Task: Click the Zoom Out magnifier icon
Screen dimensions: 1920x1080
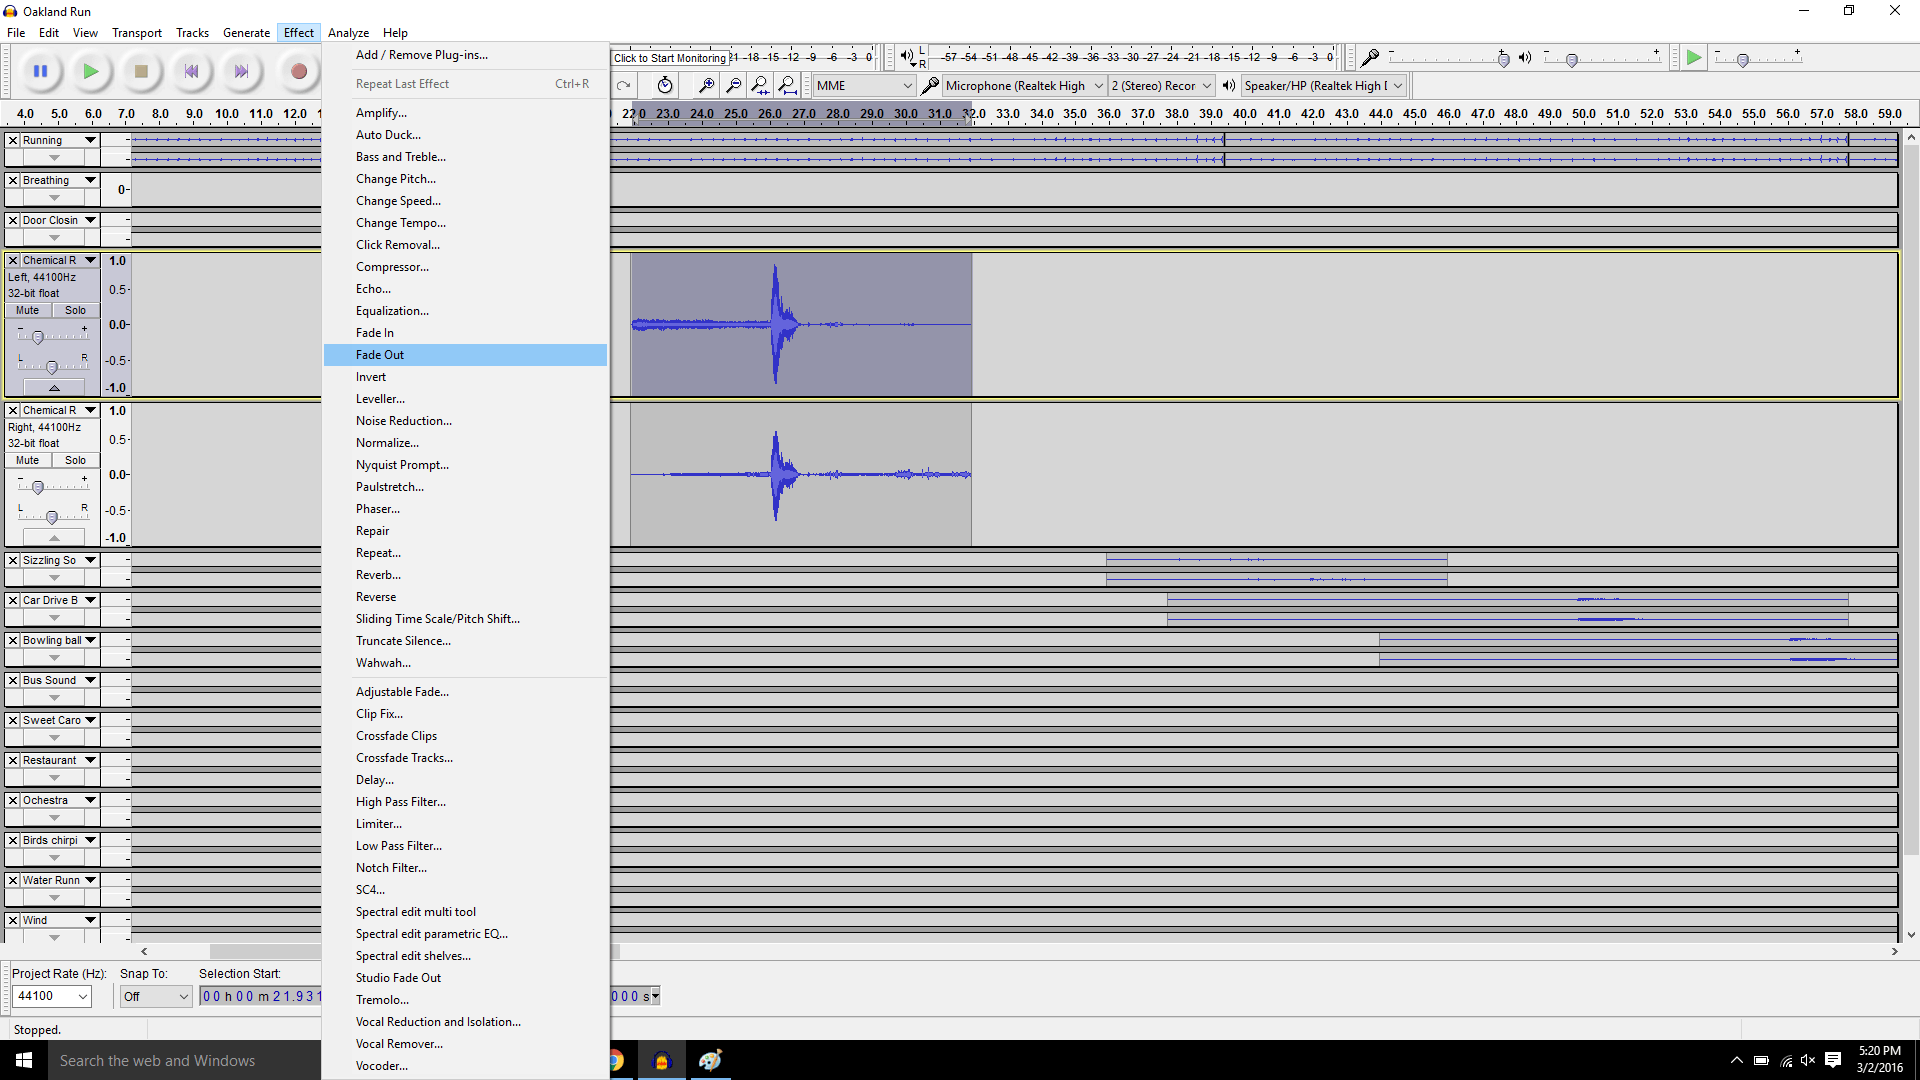Action: pos(733,86)
